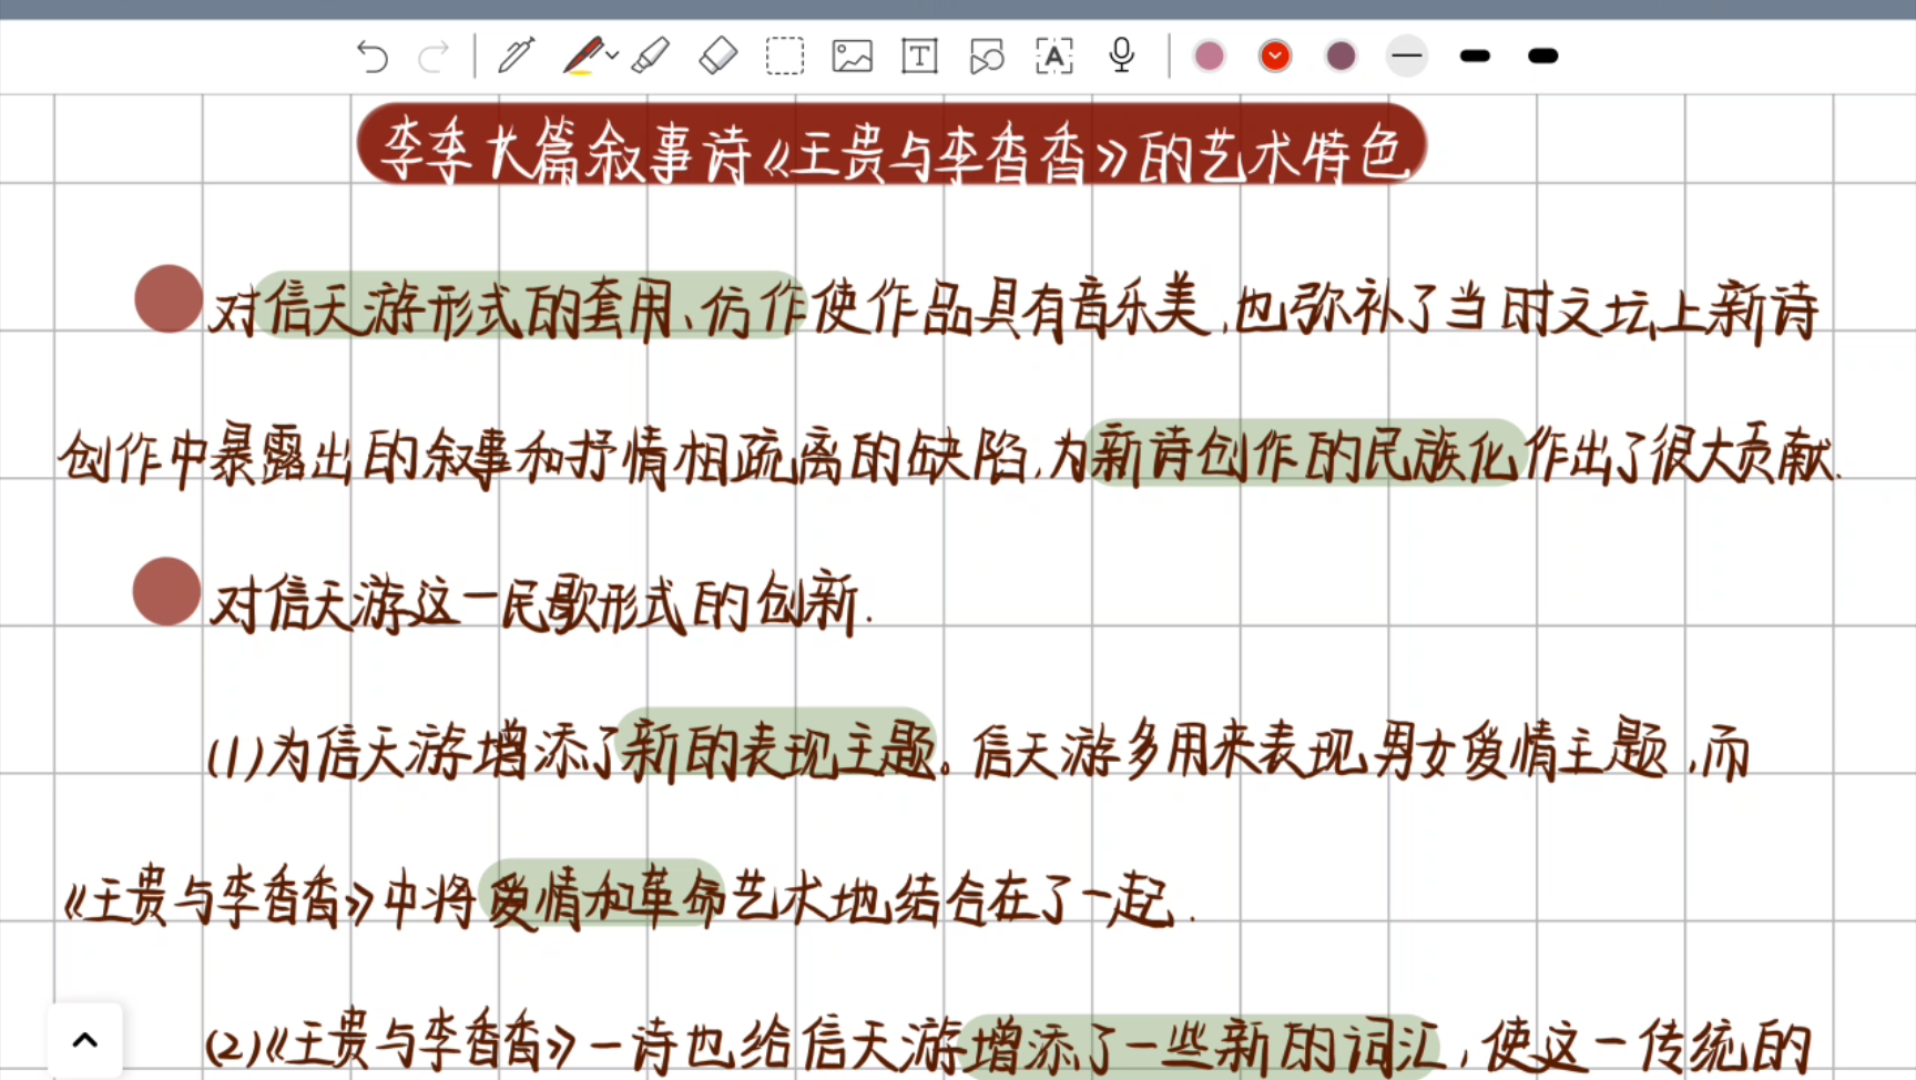Click the highlighted phrase 新的表现主题

click(778, 746)
